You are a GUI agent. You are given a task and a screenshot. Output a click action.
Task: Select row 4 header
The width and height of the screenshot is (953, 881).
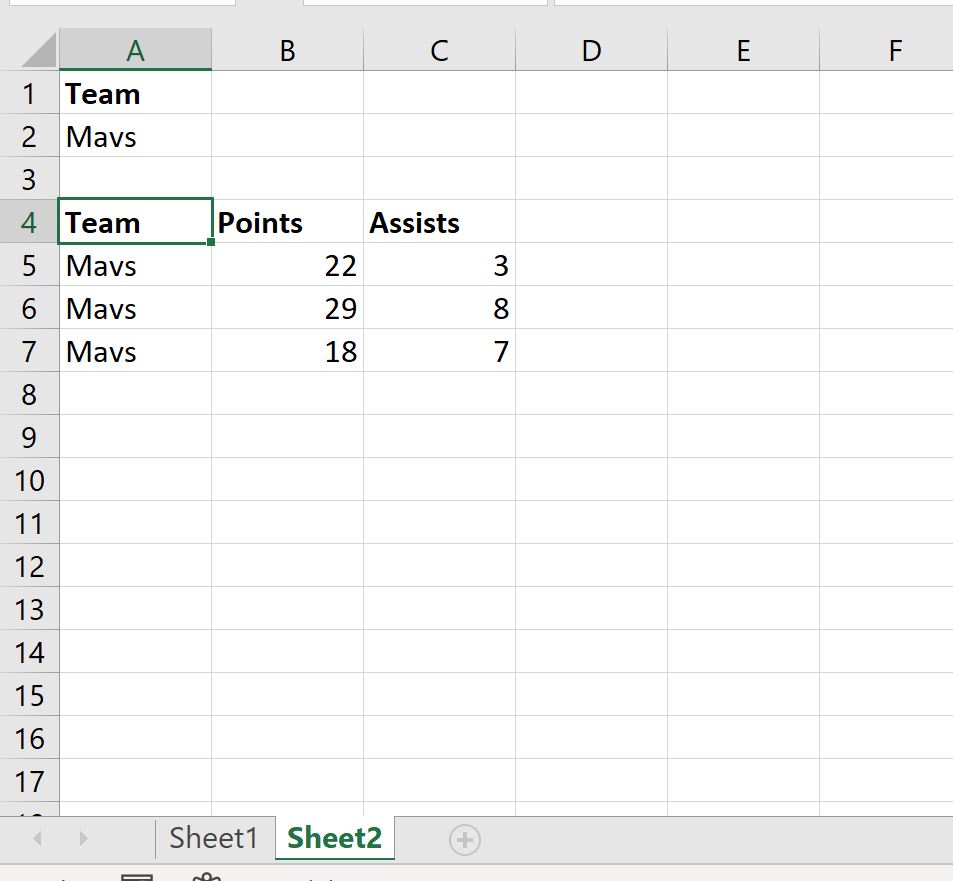pos(29,222)
